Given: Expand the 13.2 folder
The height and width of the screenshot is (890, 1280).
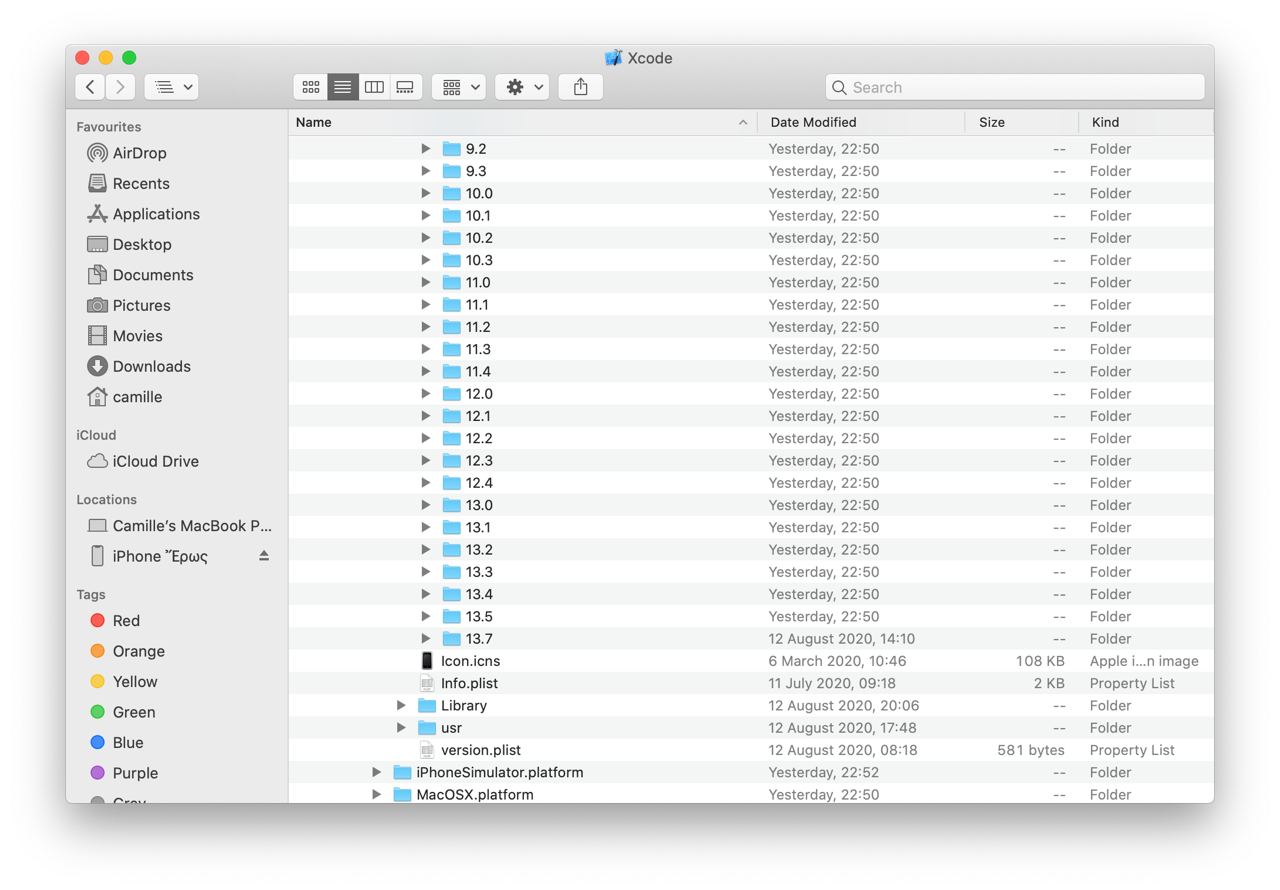Looking at the screenshot, I should (426, 549).
